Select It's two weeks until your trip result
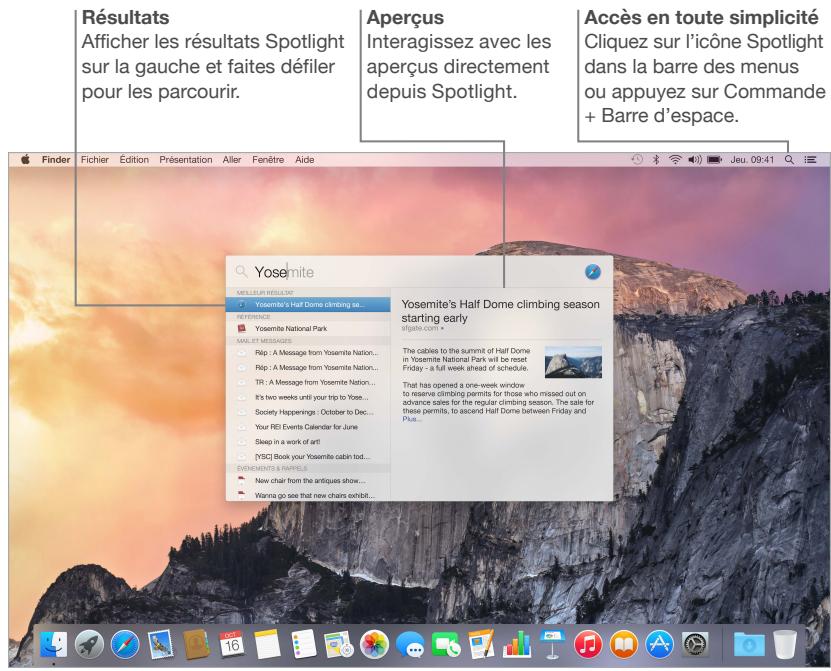Viewport: 831px width, 671px height. click(x=308, y=397)
